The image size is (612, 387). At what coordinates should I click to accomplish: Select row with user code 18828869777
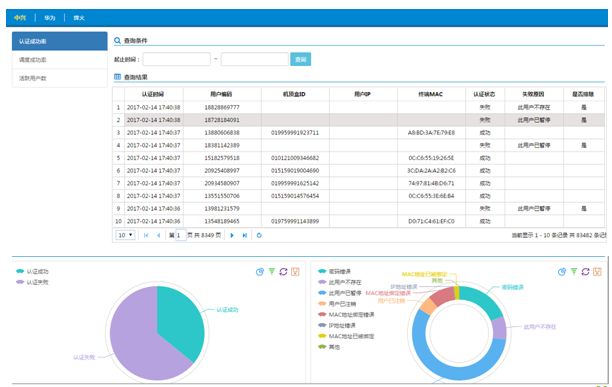358,107
